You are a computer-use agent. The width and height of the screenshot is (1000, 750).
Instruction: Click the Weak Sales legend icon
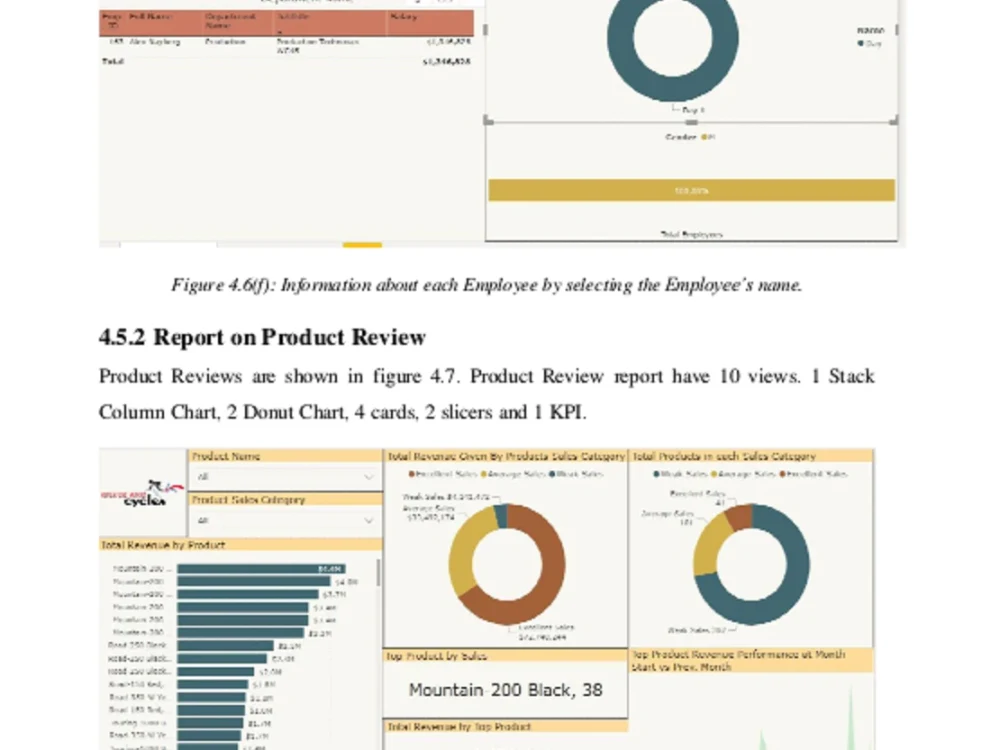click(554, 473)
